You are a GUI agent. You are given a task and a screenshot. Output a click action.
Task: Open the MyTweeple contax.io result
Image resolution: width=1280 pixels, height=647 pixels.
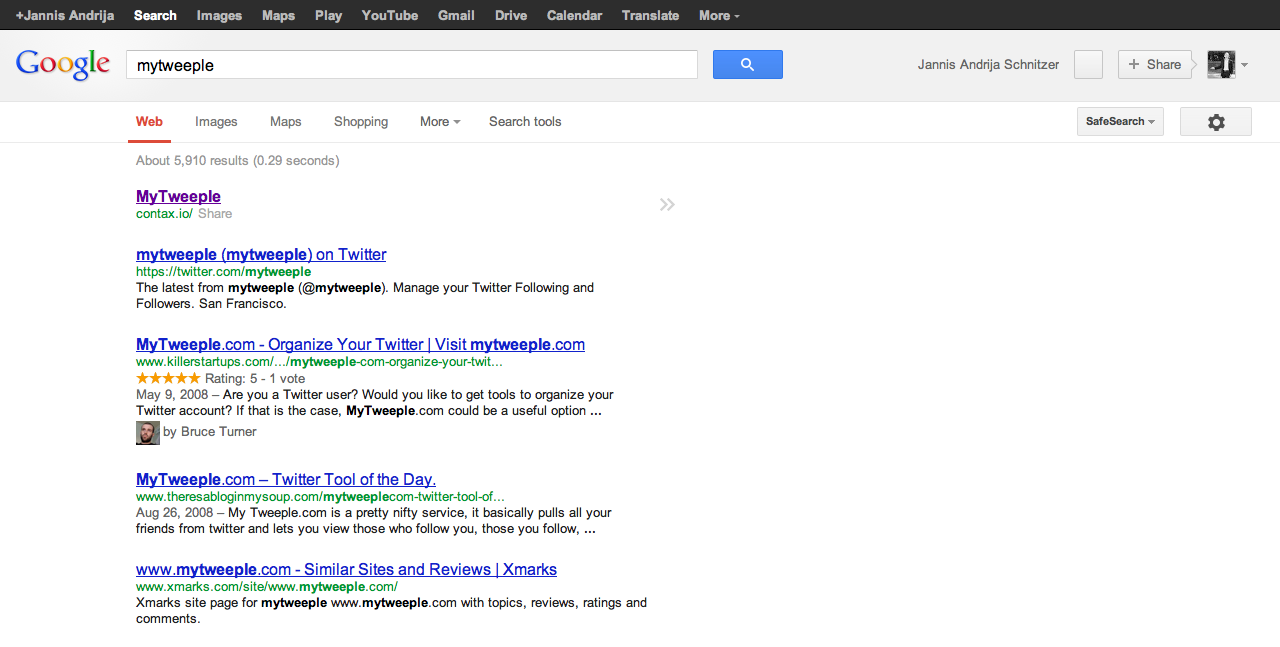pyautogui.click(x=178, y=196)
